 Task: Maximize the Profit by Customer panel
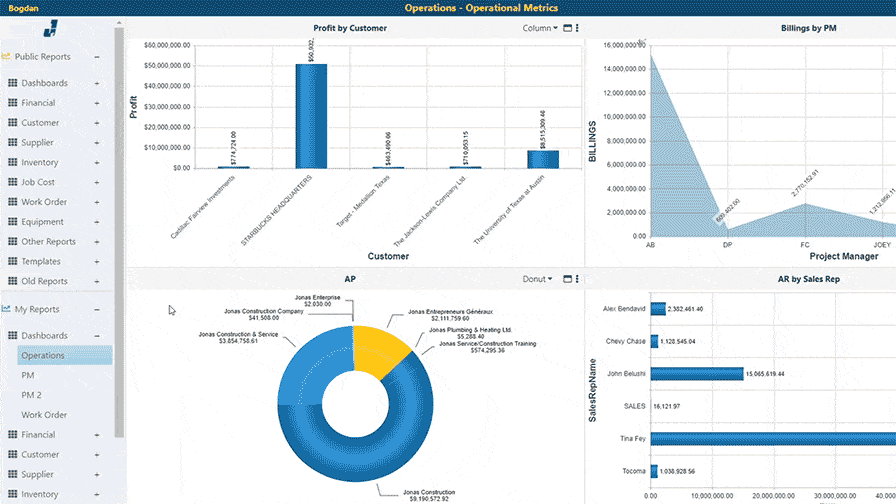point(567,28)
